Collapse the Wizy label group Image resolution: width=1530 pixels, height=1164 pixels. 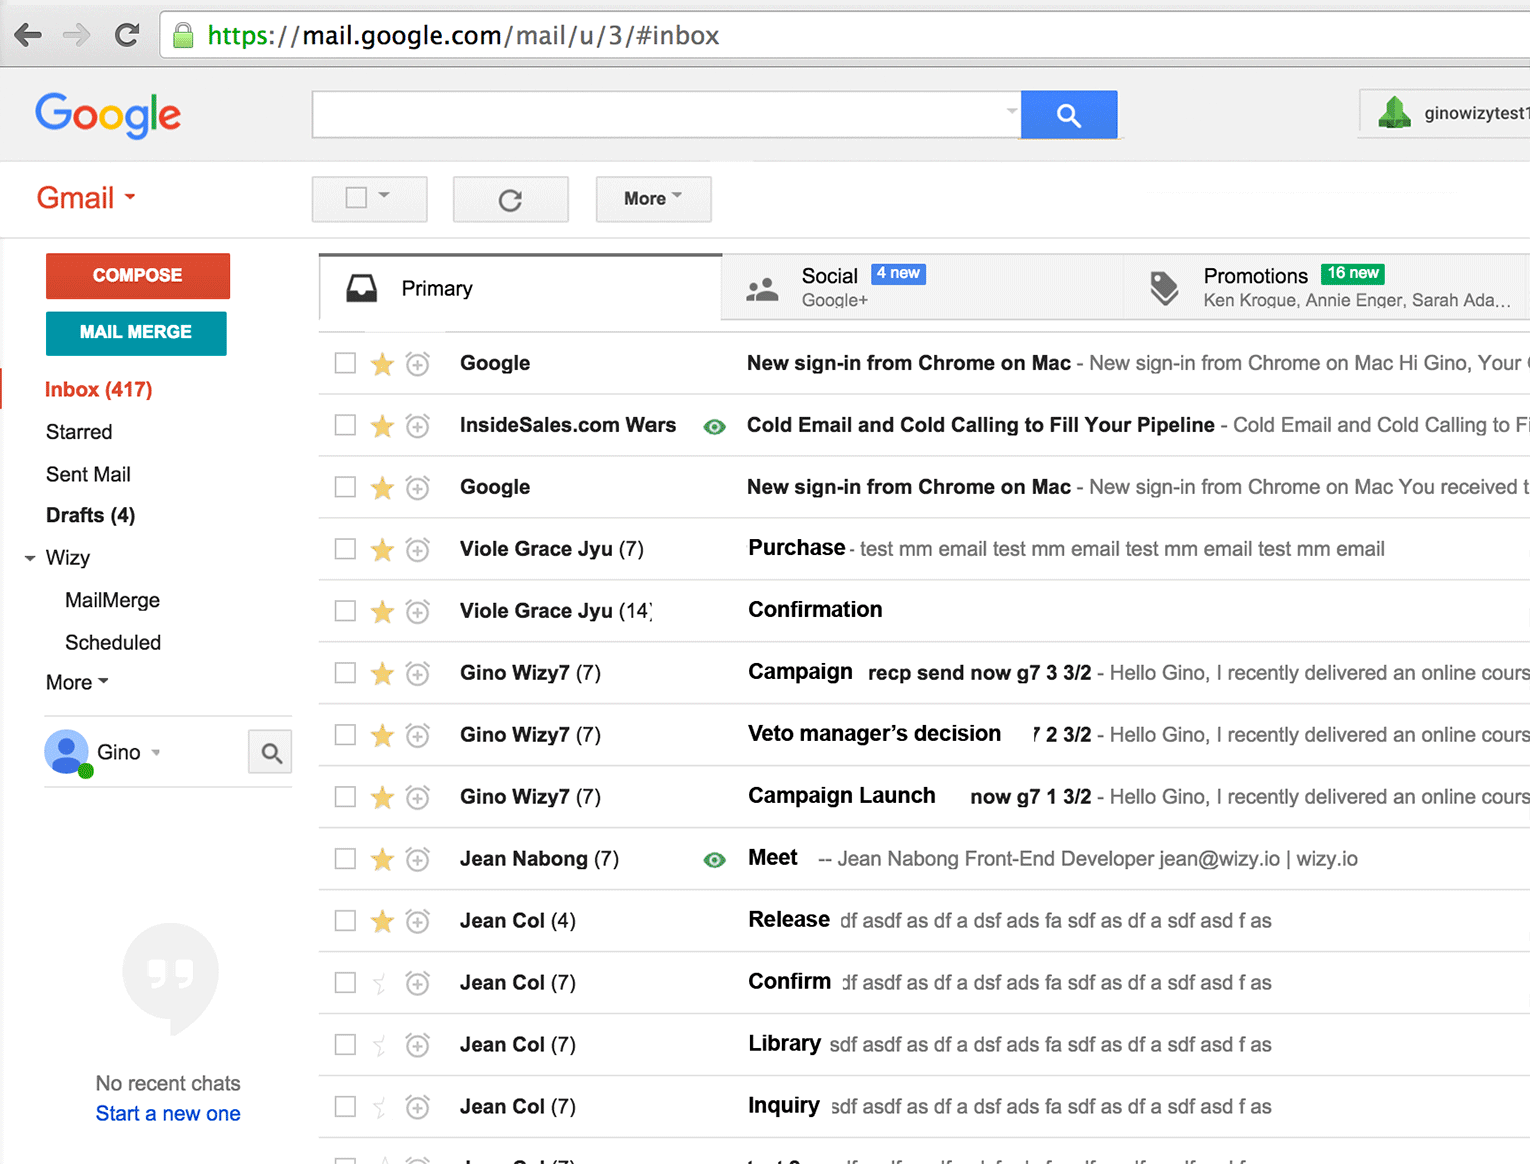point(30,559)
